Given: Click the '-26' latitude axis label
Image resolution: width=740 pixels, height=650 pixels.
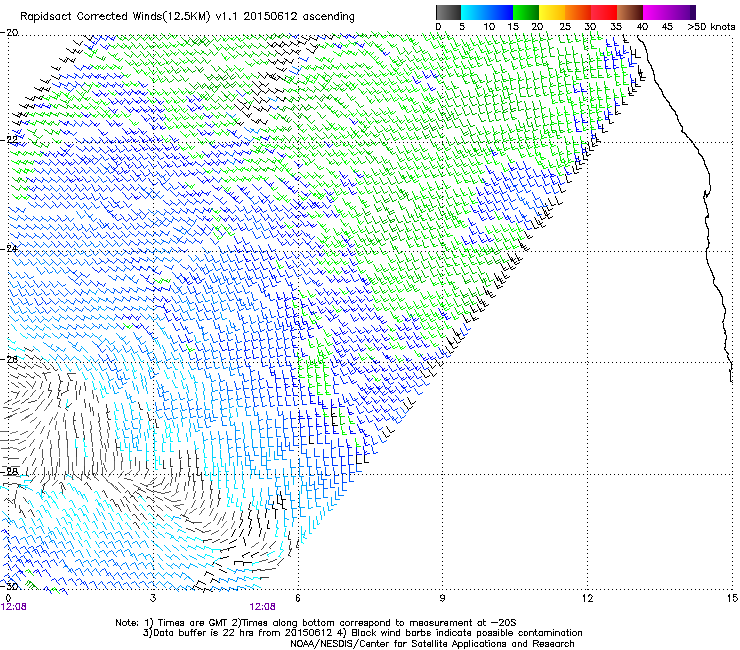Looking at the screenshot, I should (x=10, y=359).
